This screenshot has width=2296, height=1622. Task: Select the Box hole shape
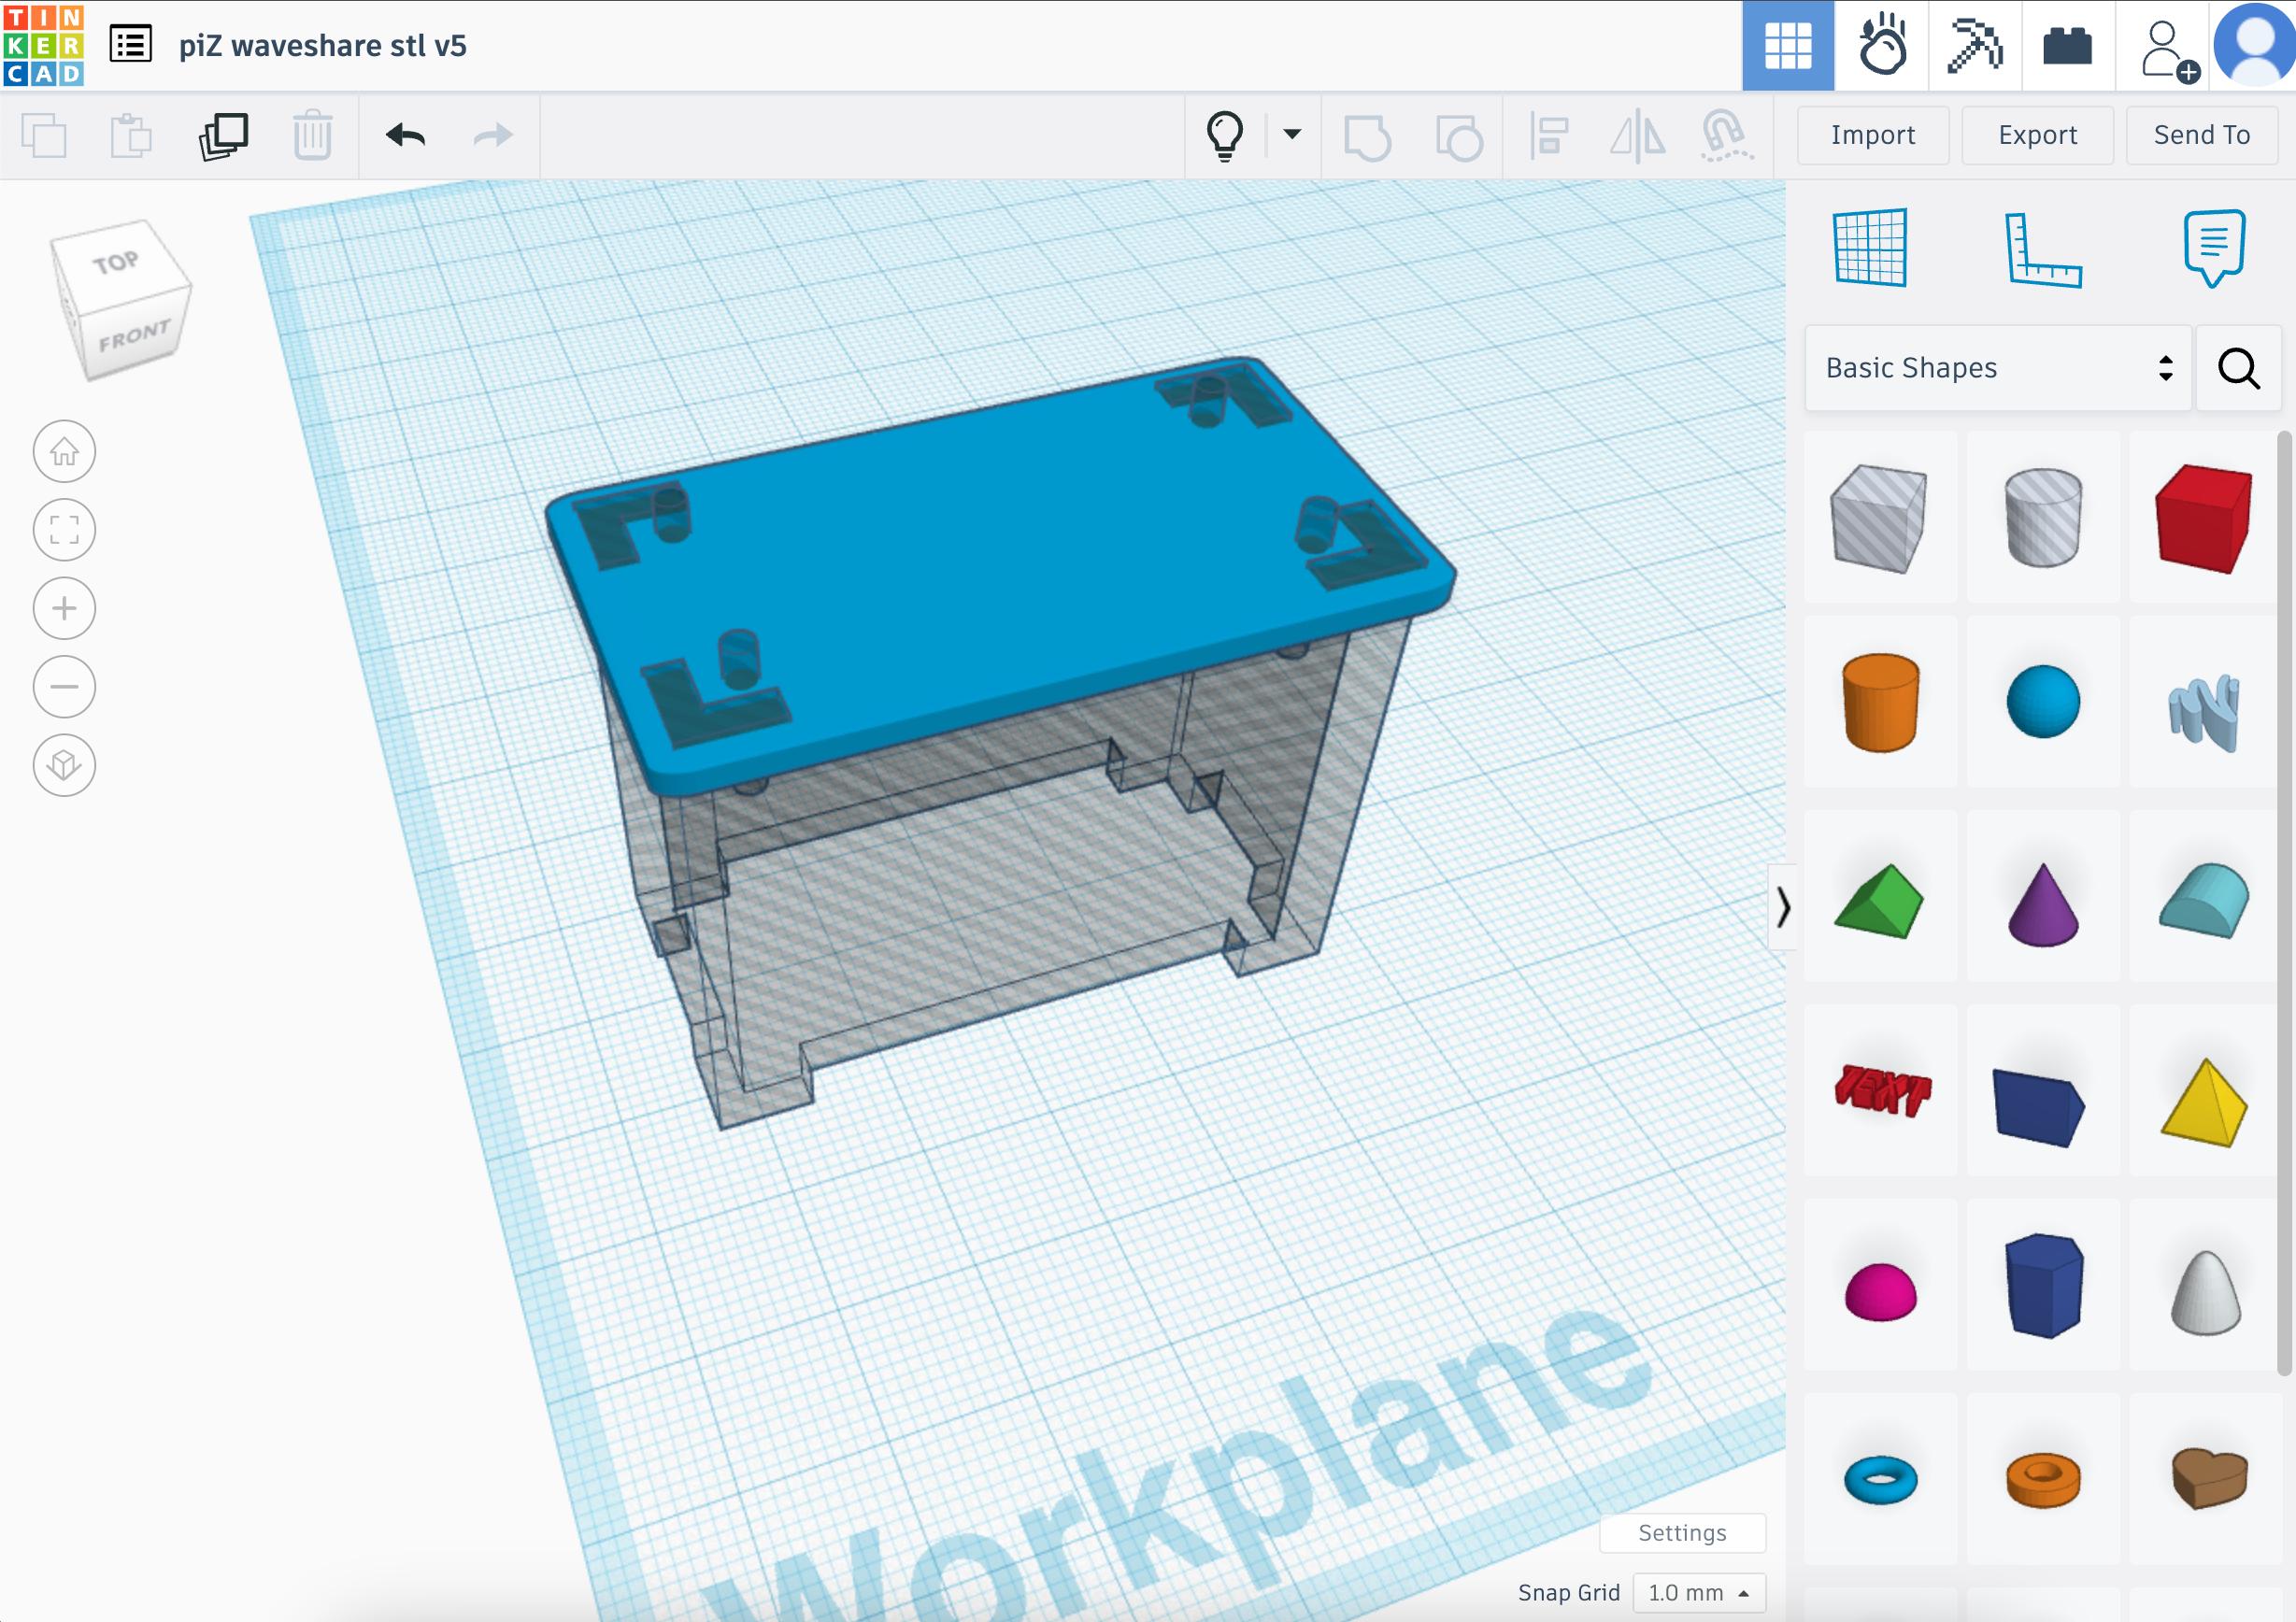tap(1880, 518)
